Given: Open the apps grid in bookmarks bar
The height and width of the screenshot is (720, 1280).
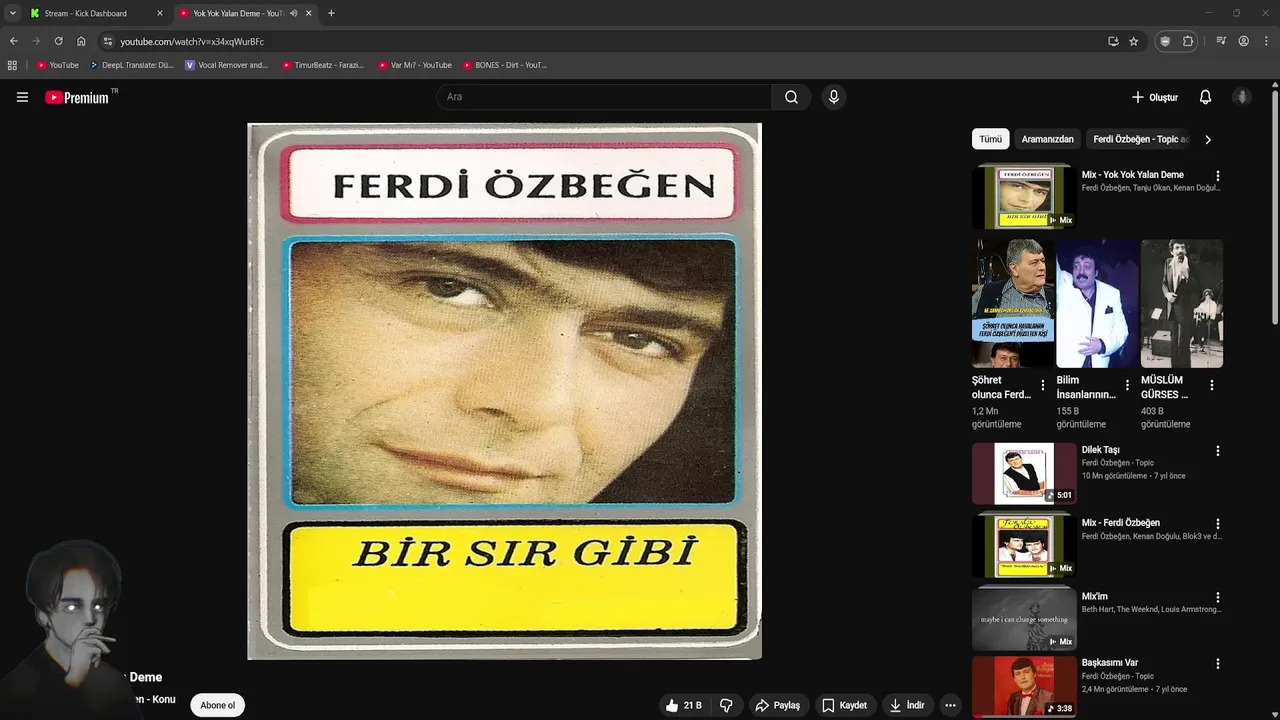Looking at the screenshot, I should tap(12, 65).
